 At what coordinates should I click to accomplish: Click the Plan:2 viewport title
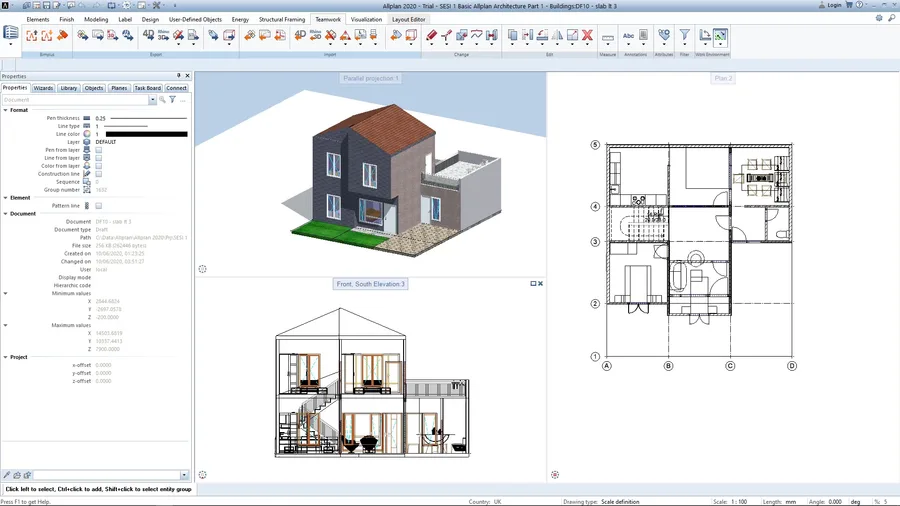[x=723, y=79]
